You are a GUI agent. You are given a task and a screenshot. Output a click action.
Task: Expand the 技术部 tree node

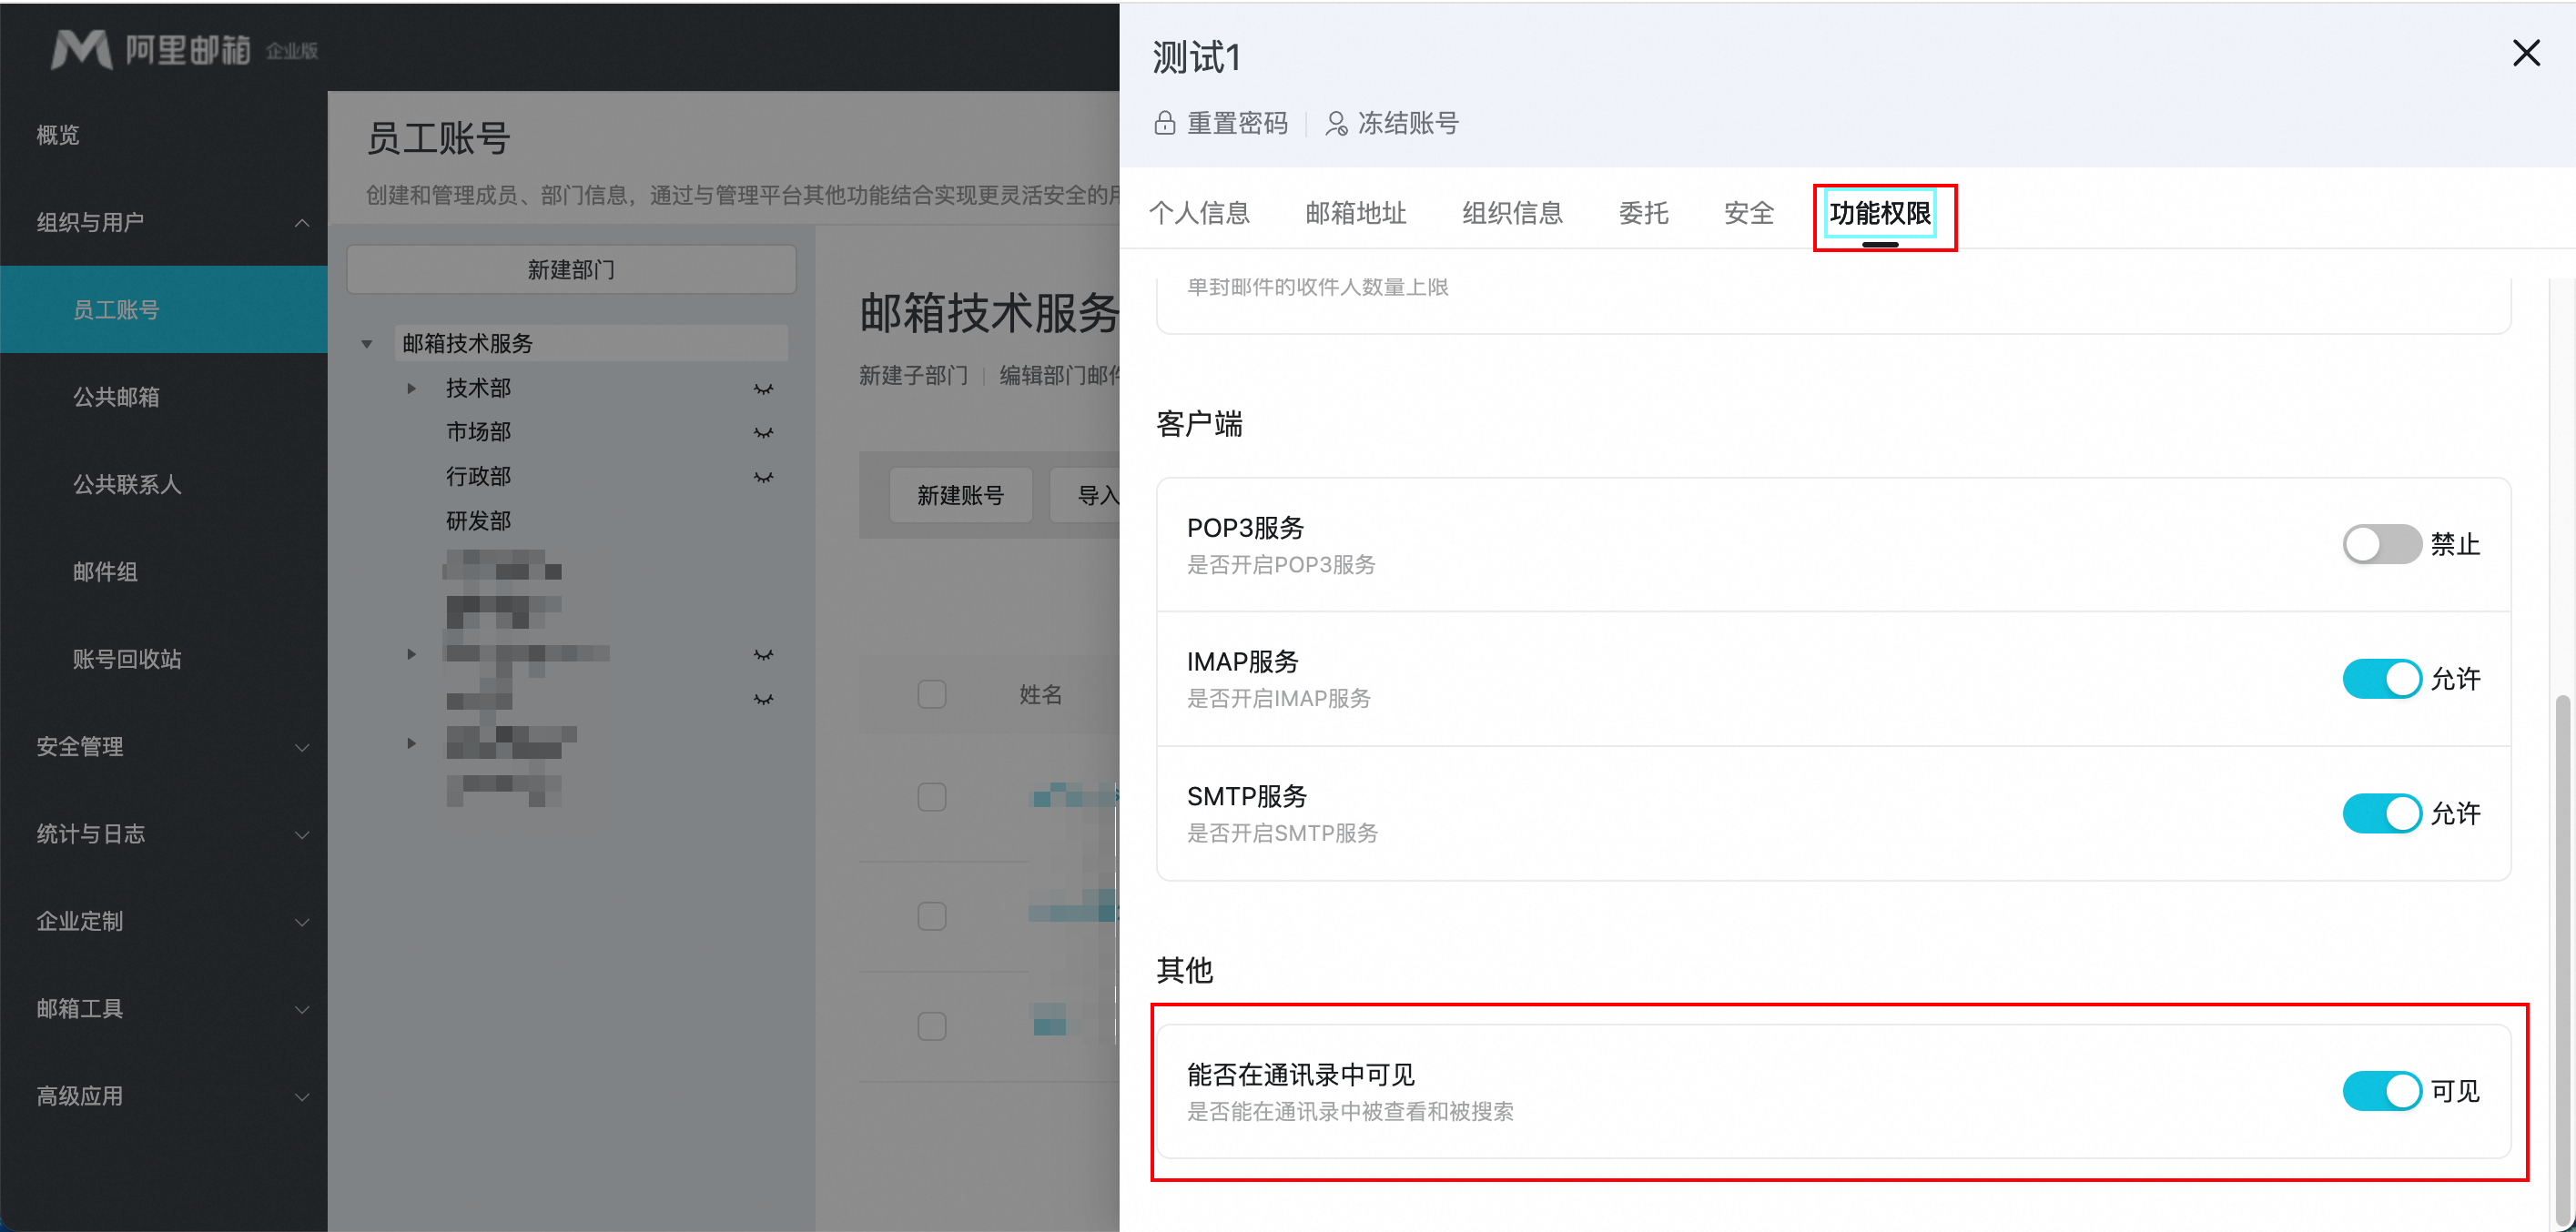pos(411,388)
